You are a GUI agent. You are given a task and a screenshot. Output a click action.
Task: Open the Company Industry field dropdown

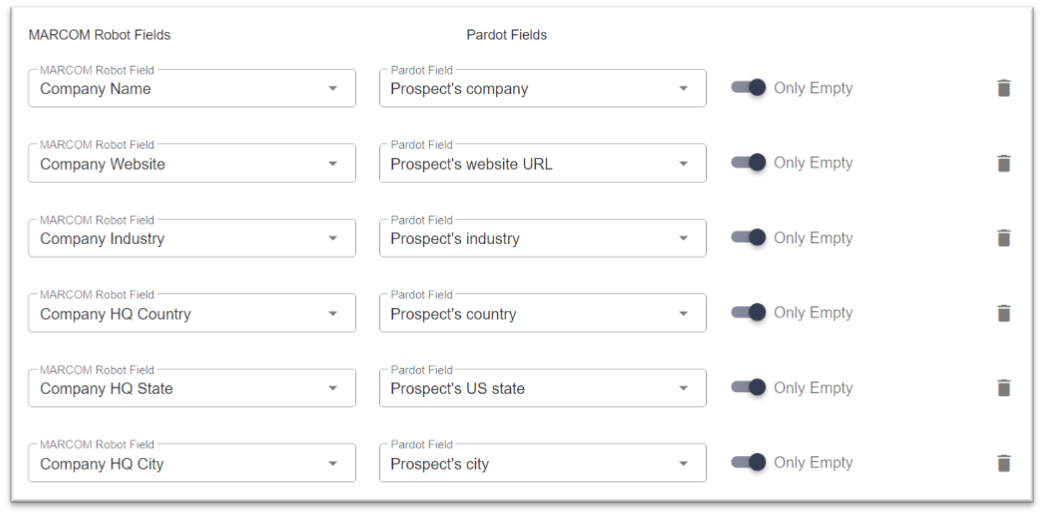tap(192, 238)
